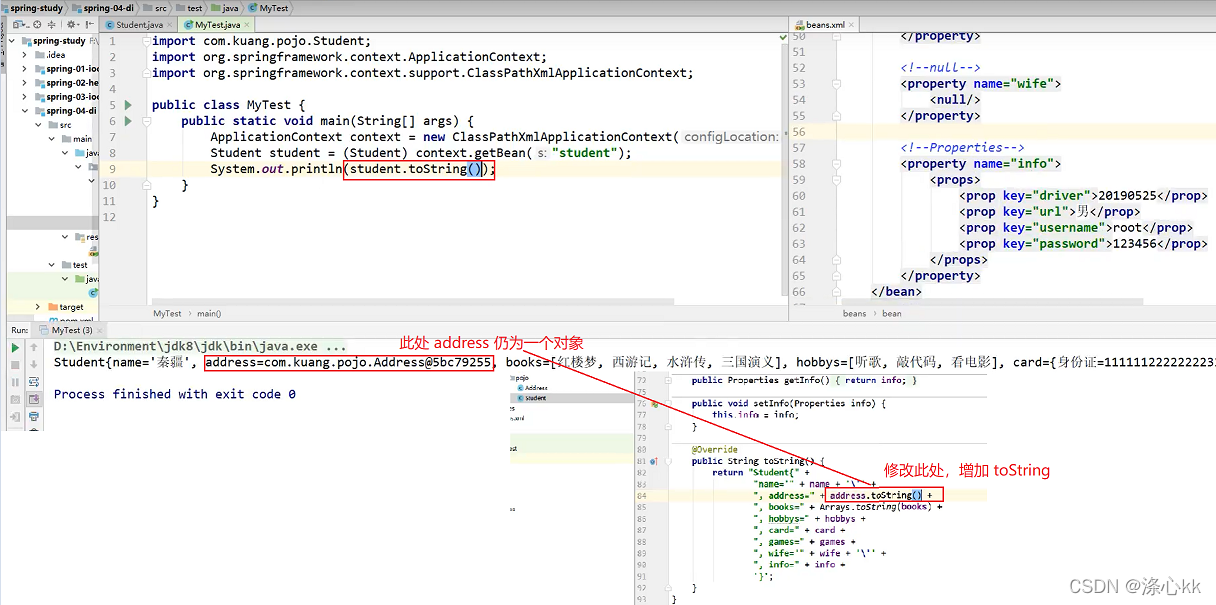Run main method gutter arrow line 6
1216x605 pixels.
128,121
